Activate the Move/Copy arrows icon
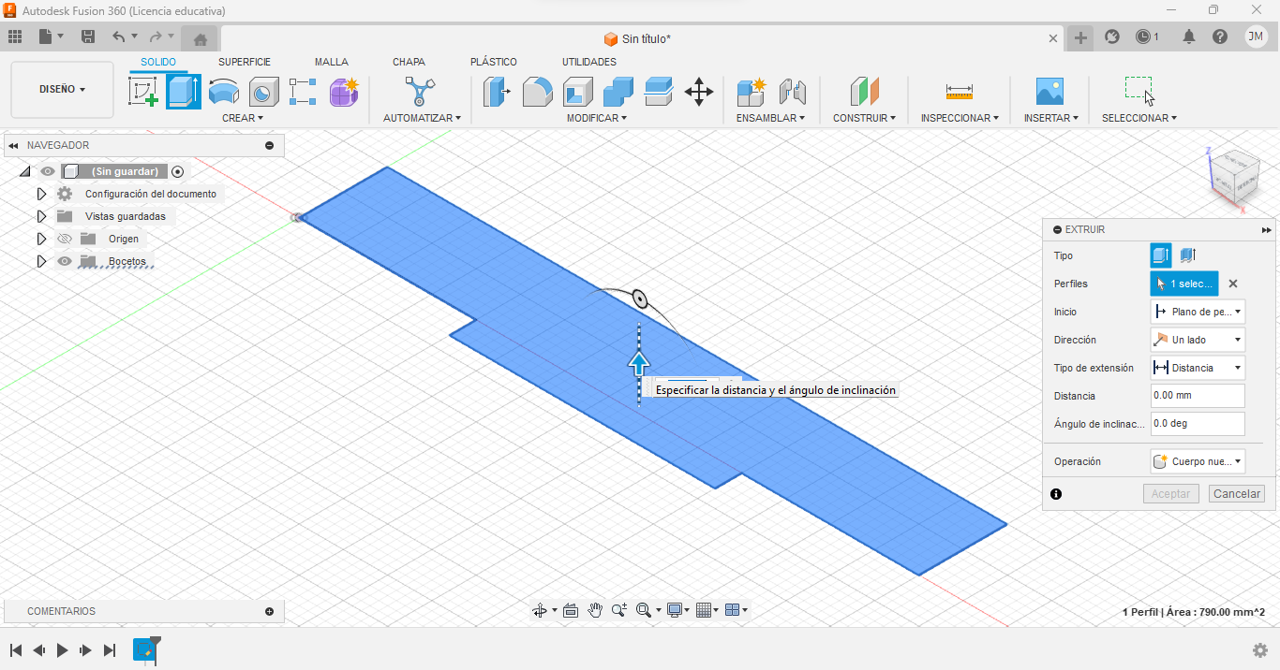This screenshot has height=670, width=1280. point(699,92)
